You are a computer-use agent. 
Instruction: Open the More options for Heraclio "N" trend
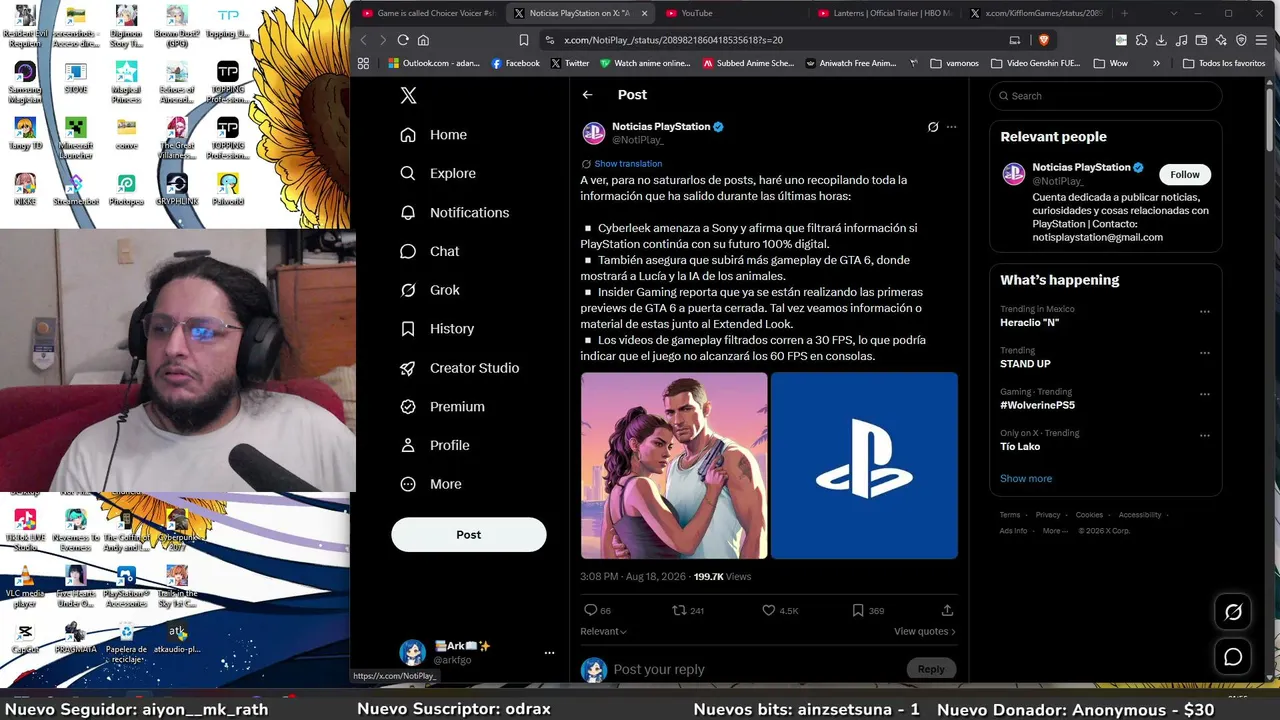(1205, 311)
